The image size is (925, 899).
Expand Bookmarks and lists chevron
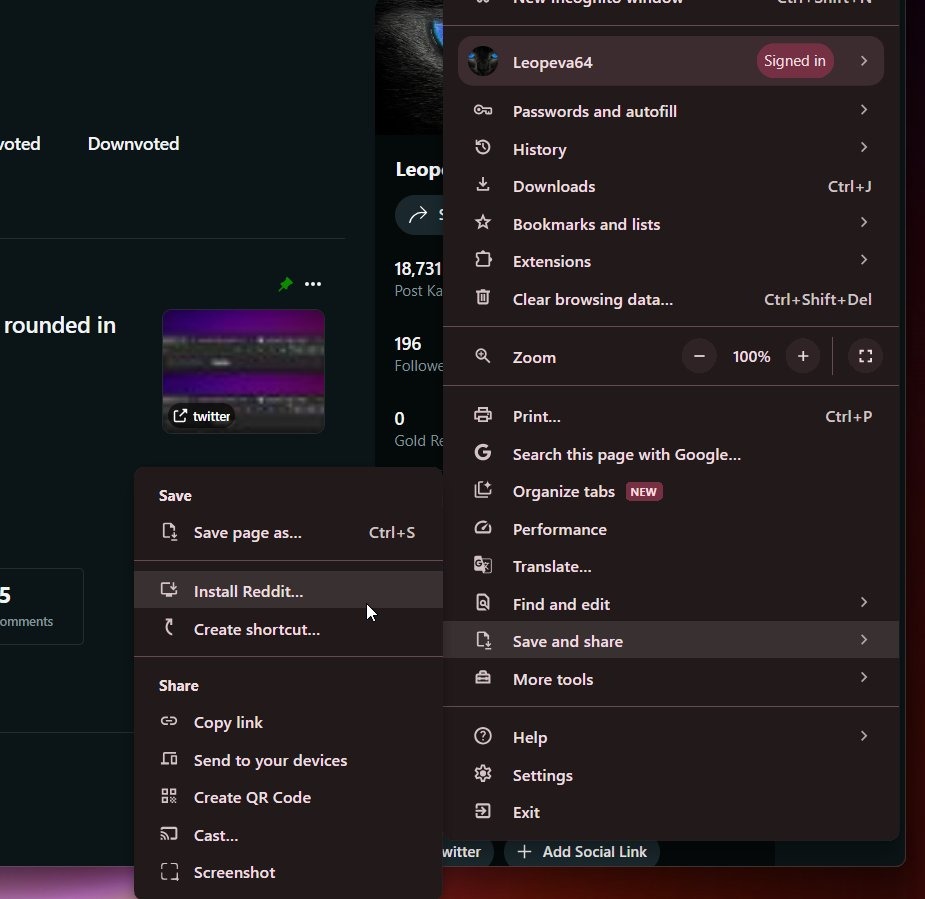pos(864,222)
